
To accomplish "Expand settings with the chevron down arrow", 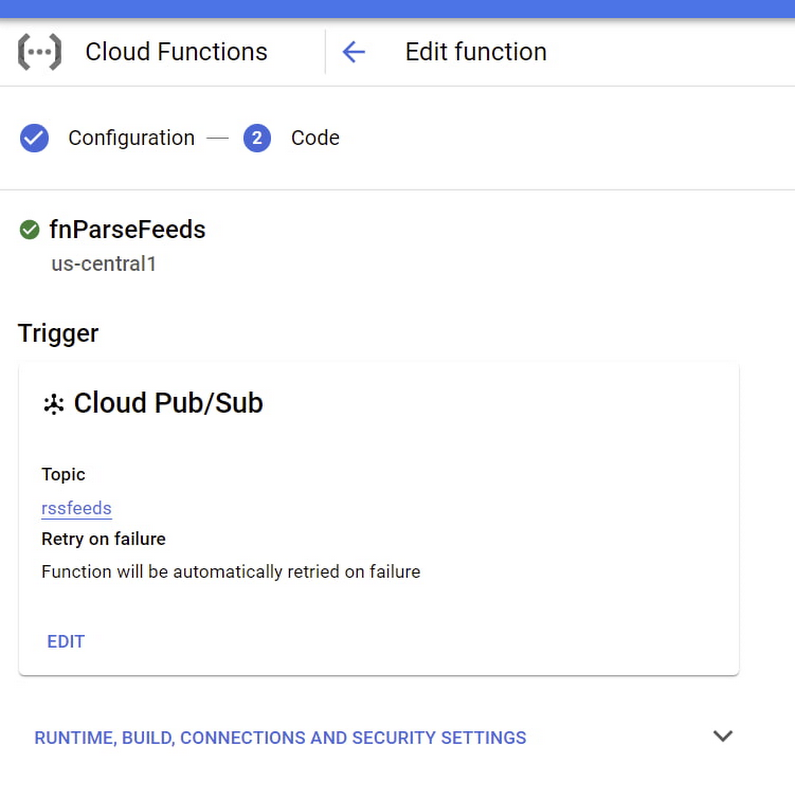I will [x=723, y=736].
